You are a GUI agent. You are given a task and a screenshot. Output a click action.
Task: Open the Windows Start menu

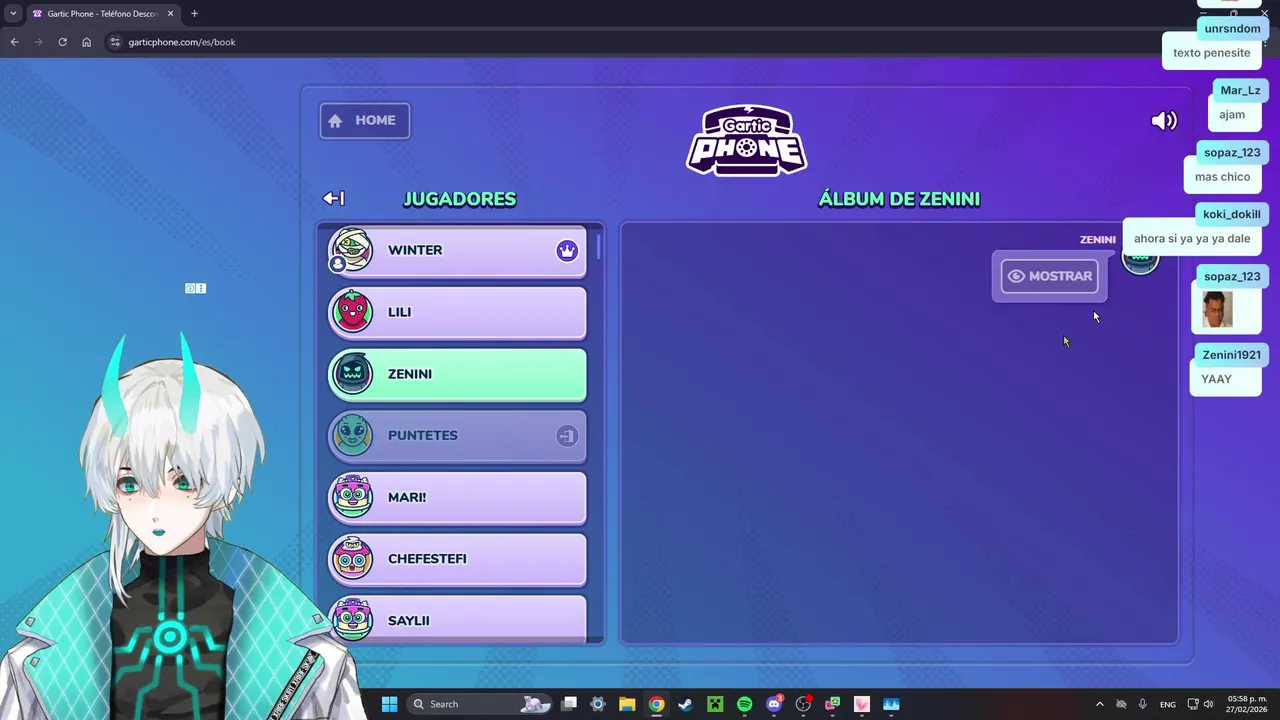point(389,704)
